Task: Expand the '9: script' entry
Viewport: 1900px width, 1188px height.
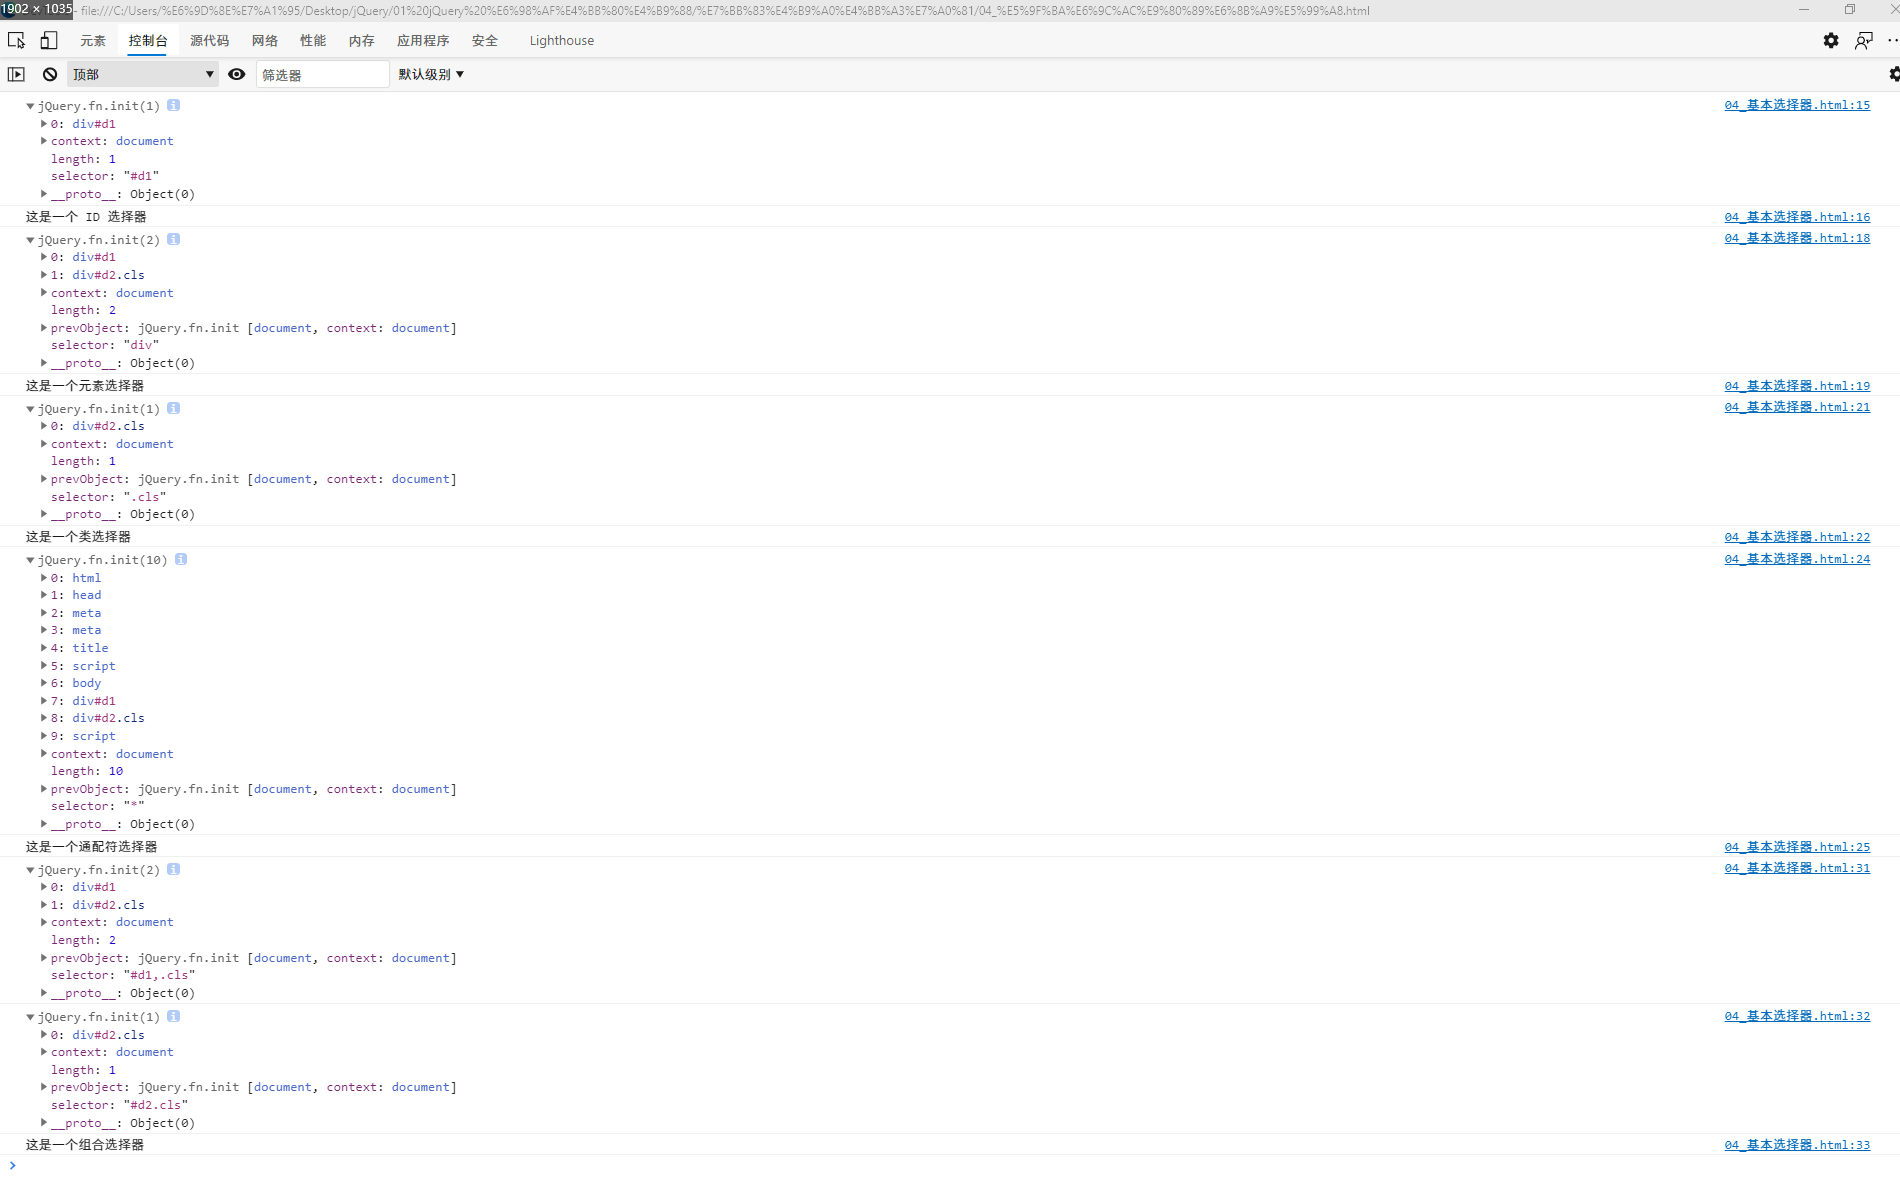Action: (43, 736)
